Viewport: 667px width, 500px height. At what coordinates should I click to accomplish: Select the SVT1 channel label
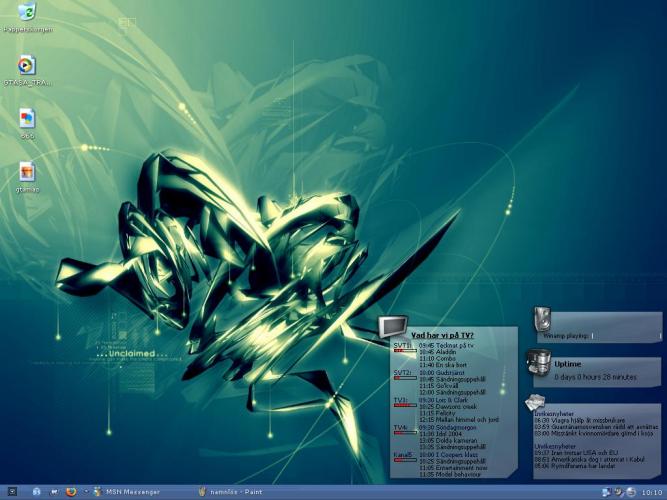(402, 344)
